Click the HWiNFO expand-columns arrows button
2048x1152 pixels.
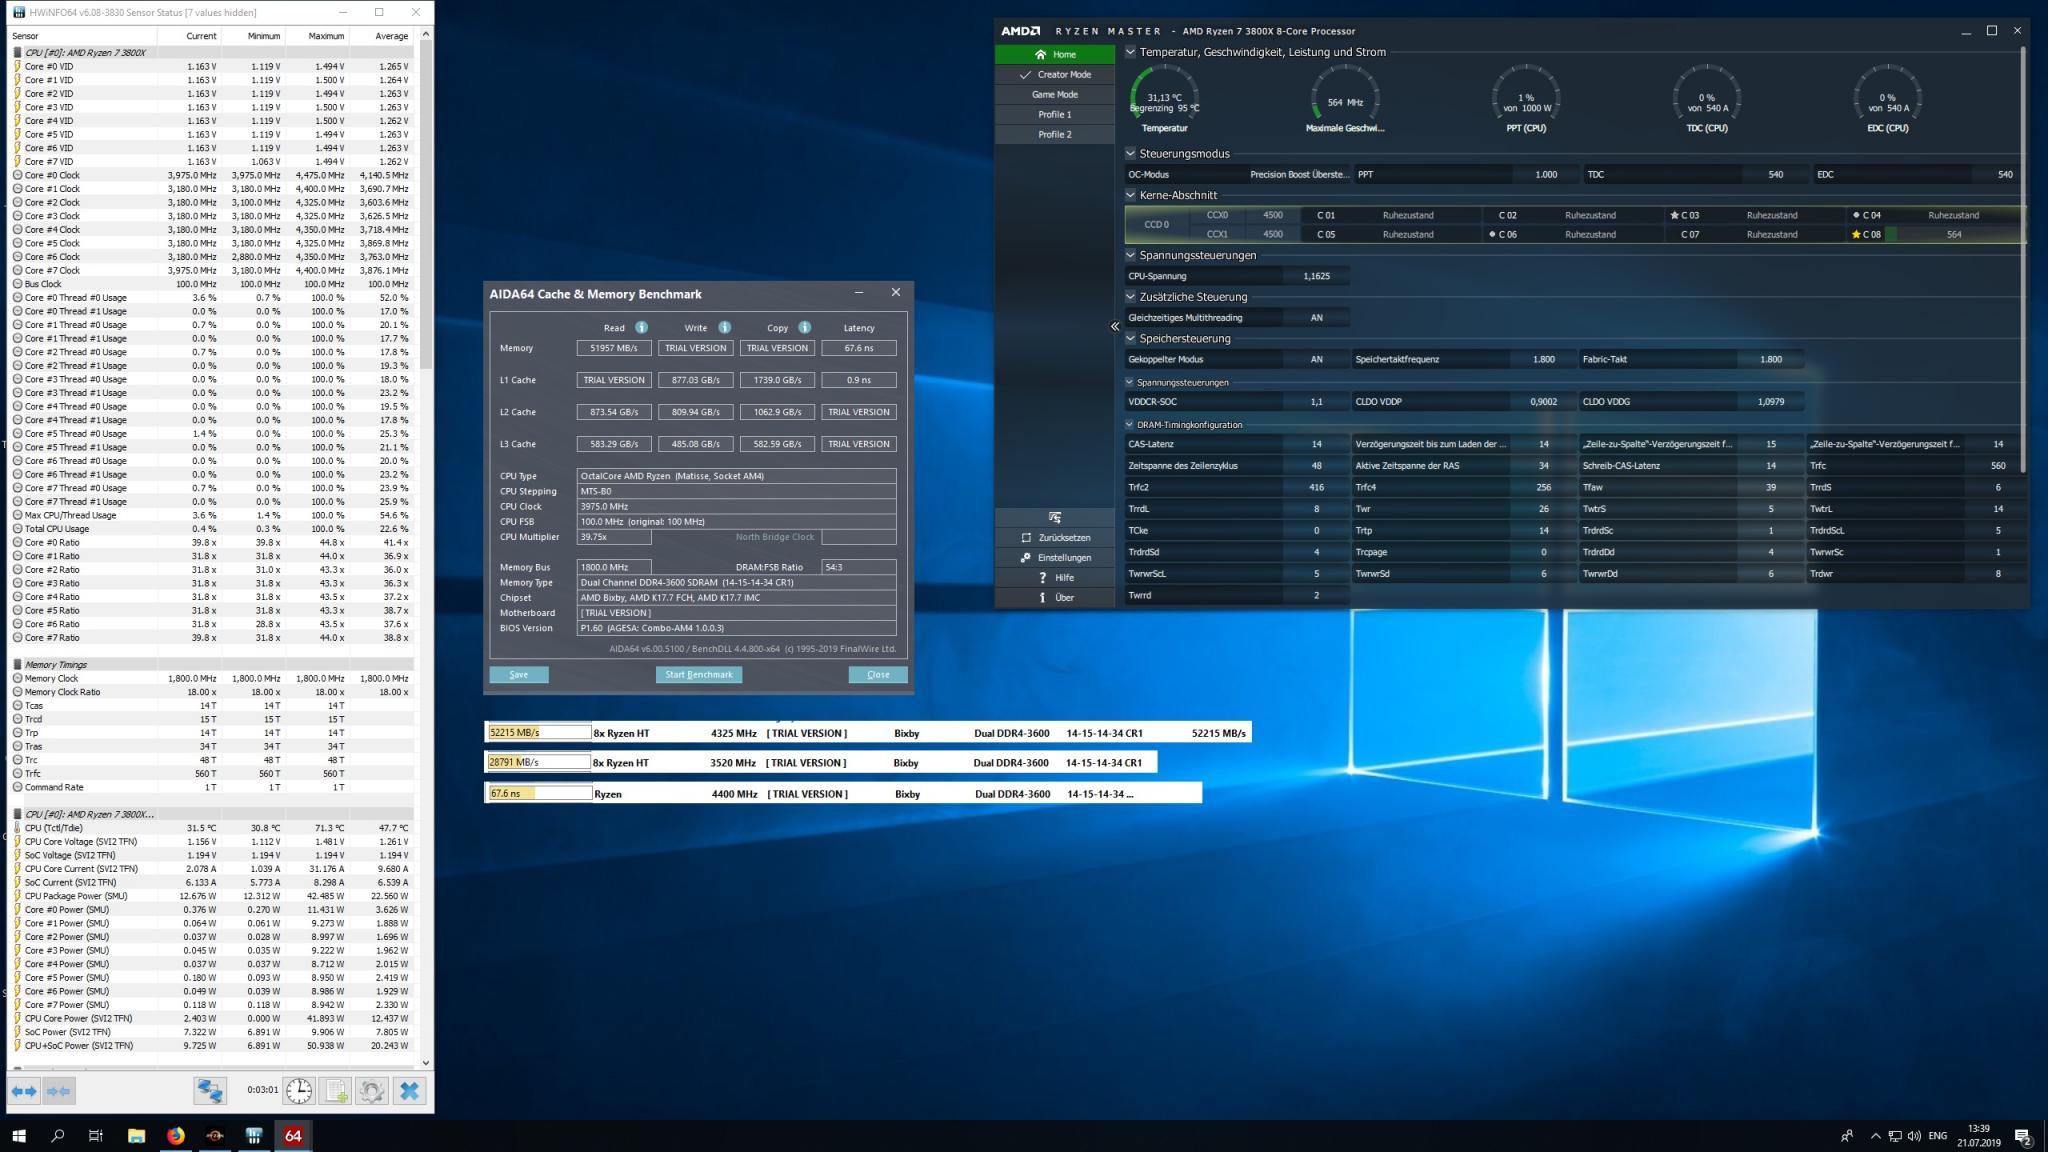tap(24, 1091)
